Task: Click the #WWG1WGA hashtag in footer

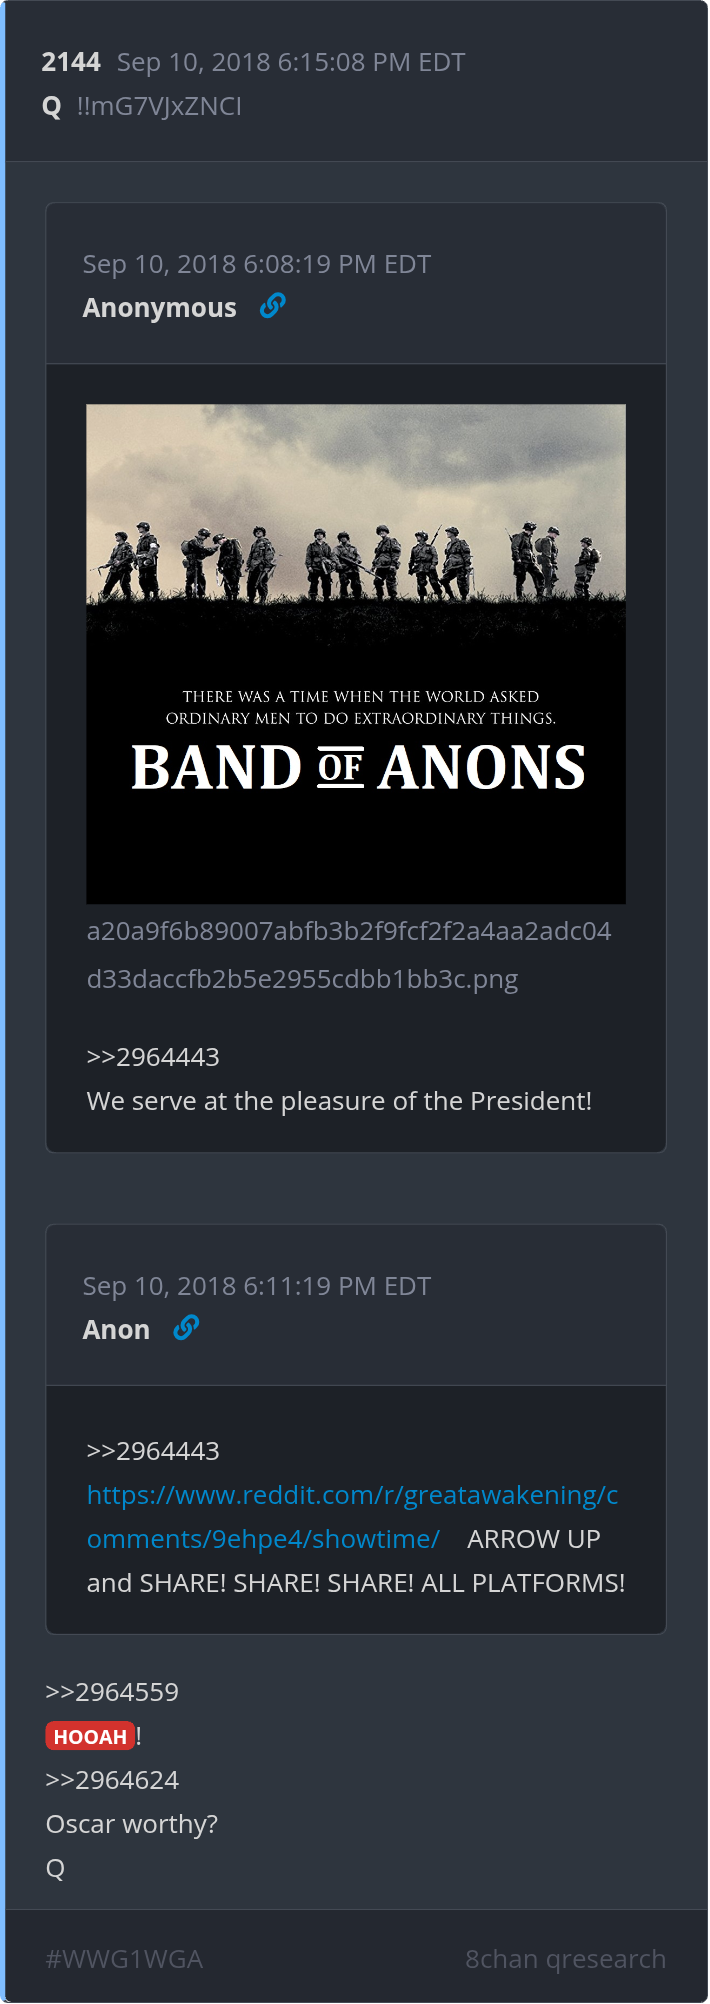Action: (x=124, y=1959)
